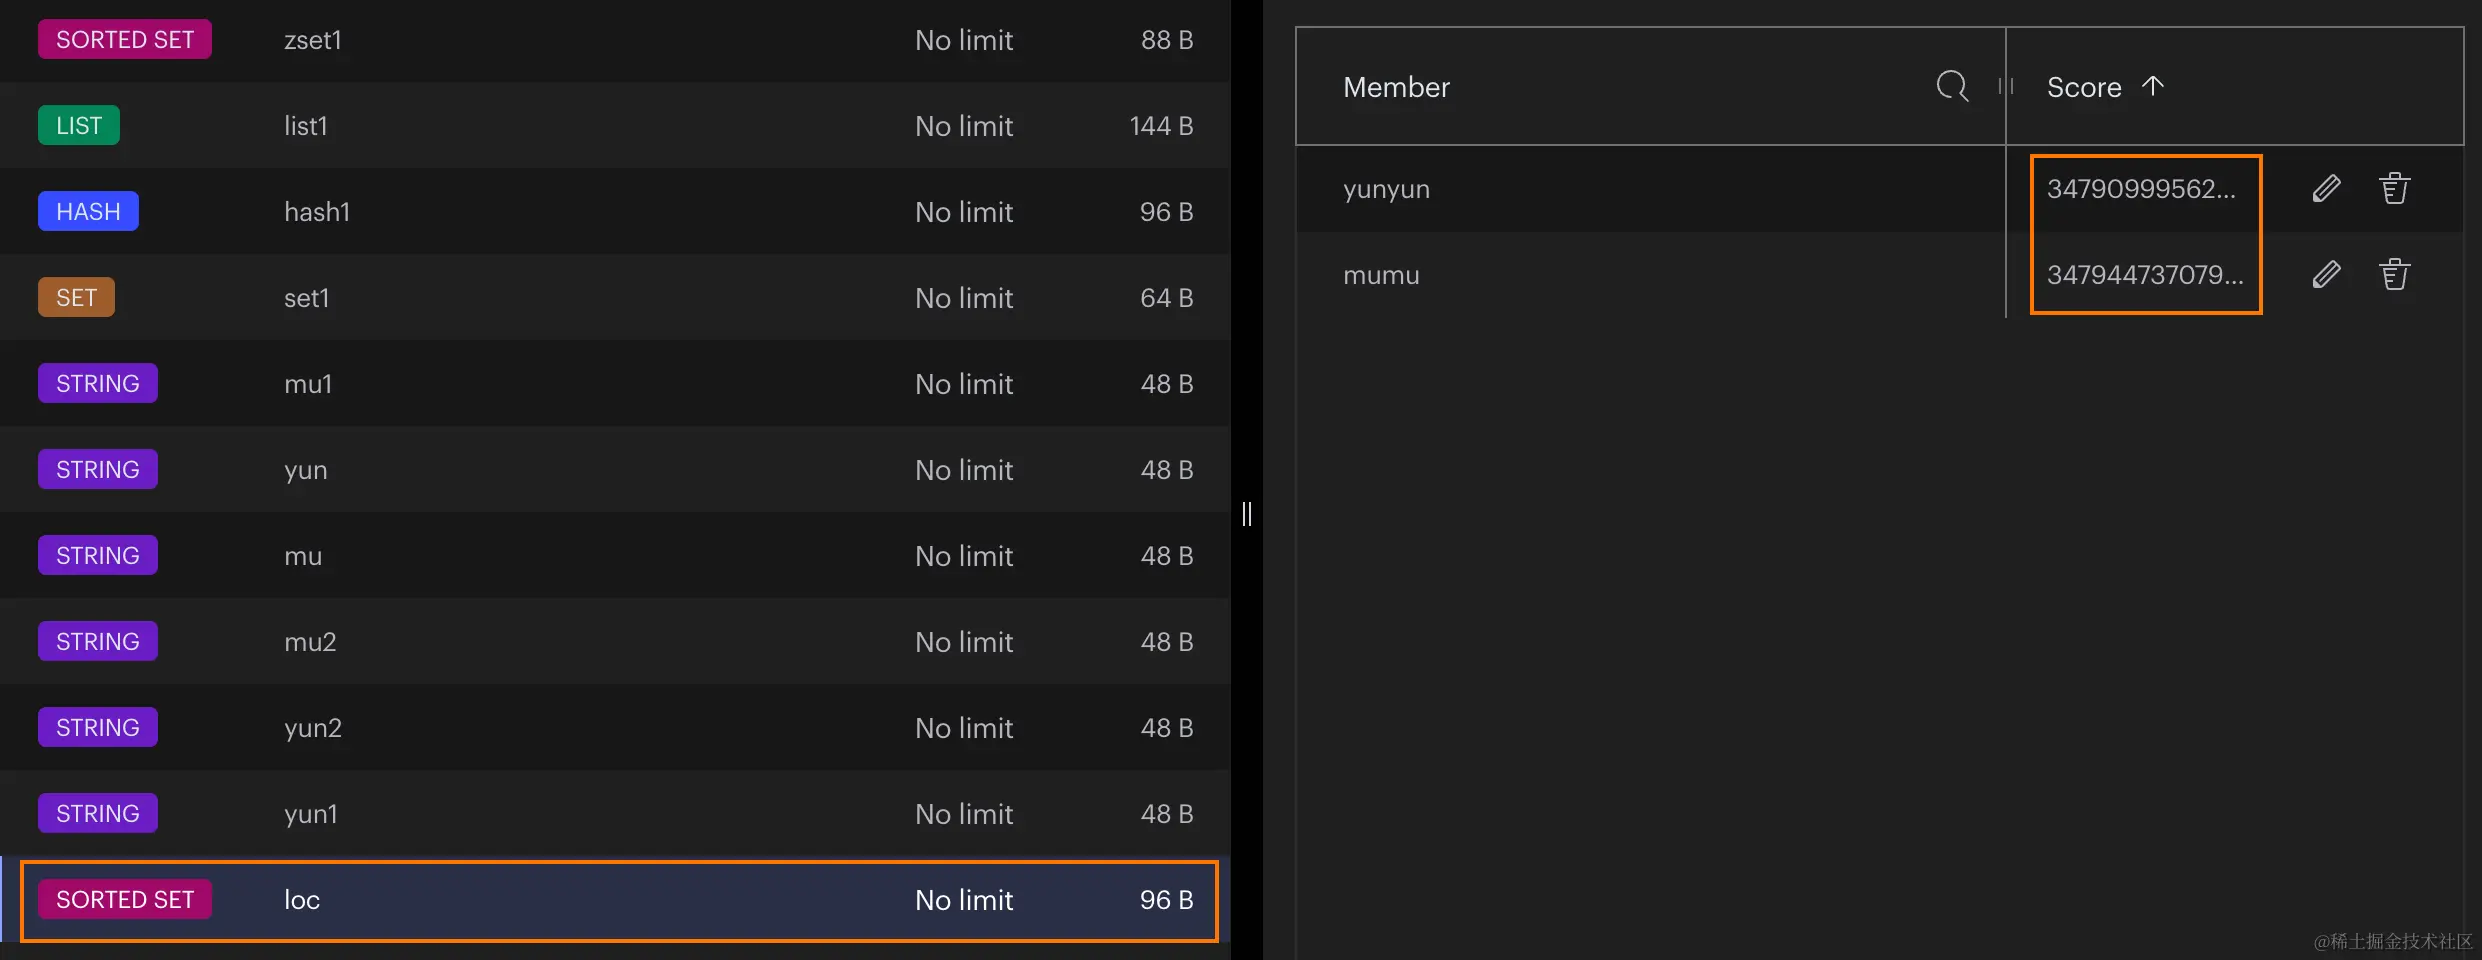Click the truncated score of mumu
Viewport: 2482px width, 960px height.
[x=2145, y=275]
